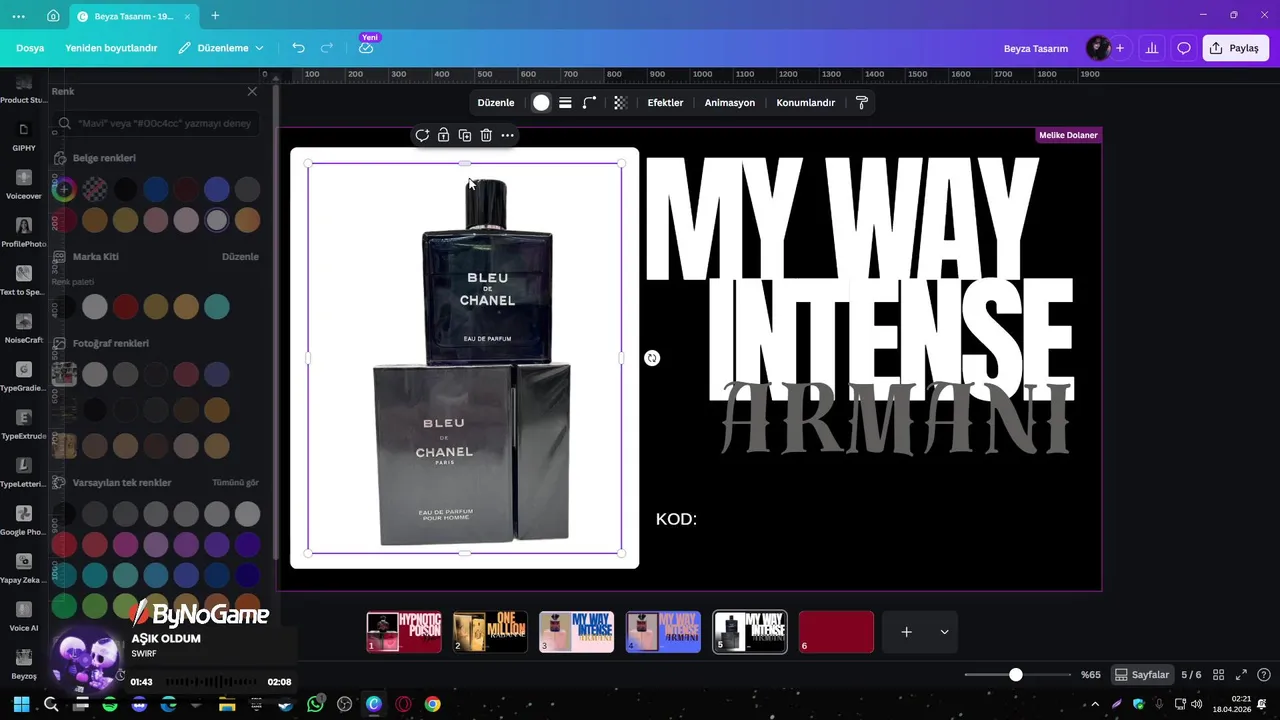Open the browser three-dot menu
This screenshot has height=720, width=1280.
point(19,16)
